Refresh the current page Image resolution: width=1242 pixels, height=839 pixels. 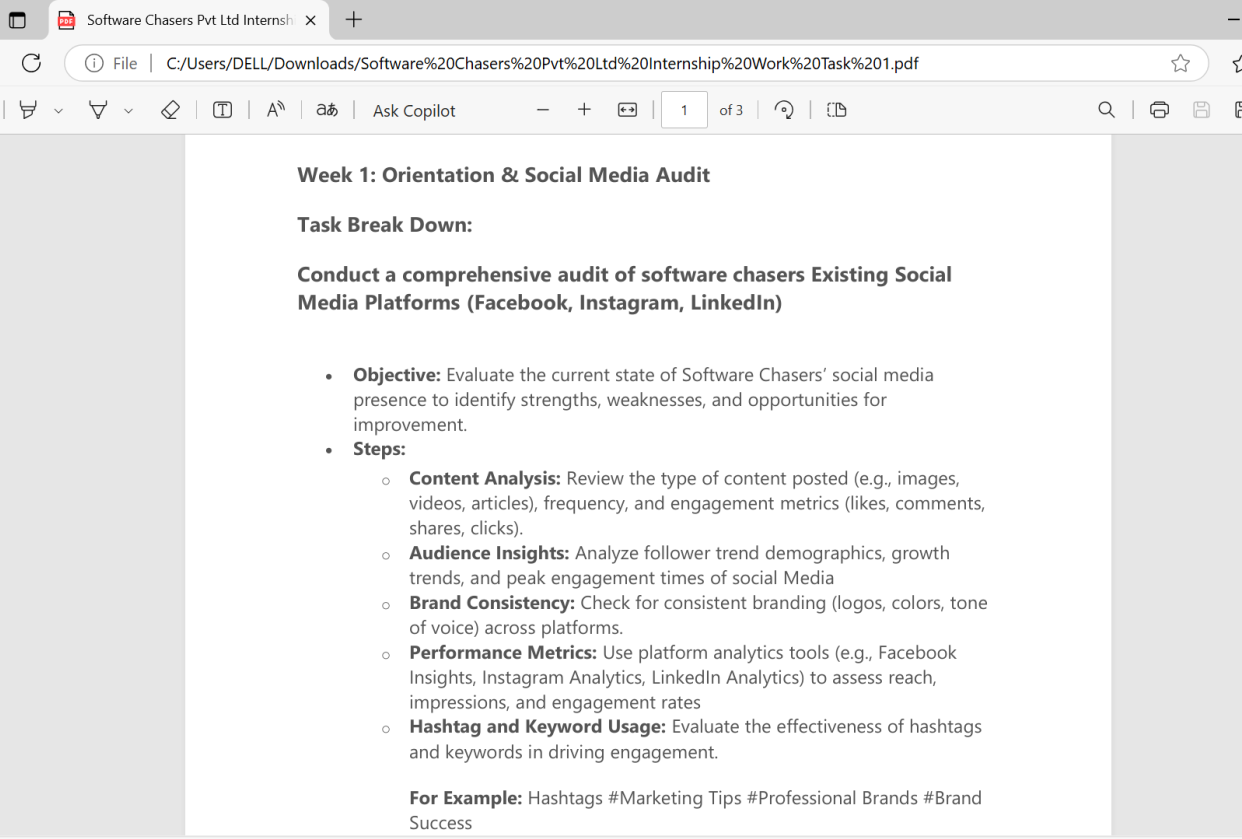click(x=31, y=63)
